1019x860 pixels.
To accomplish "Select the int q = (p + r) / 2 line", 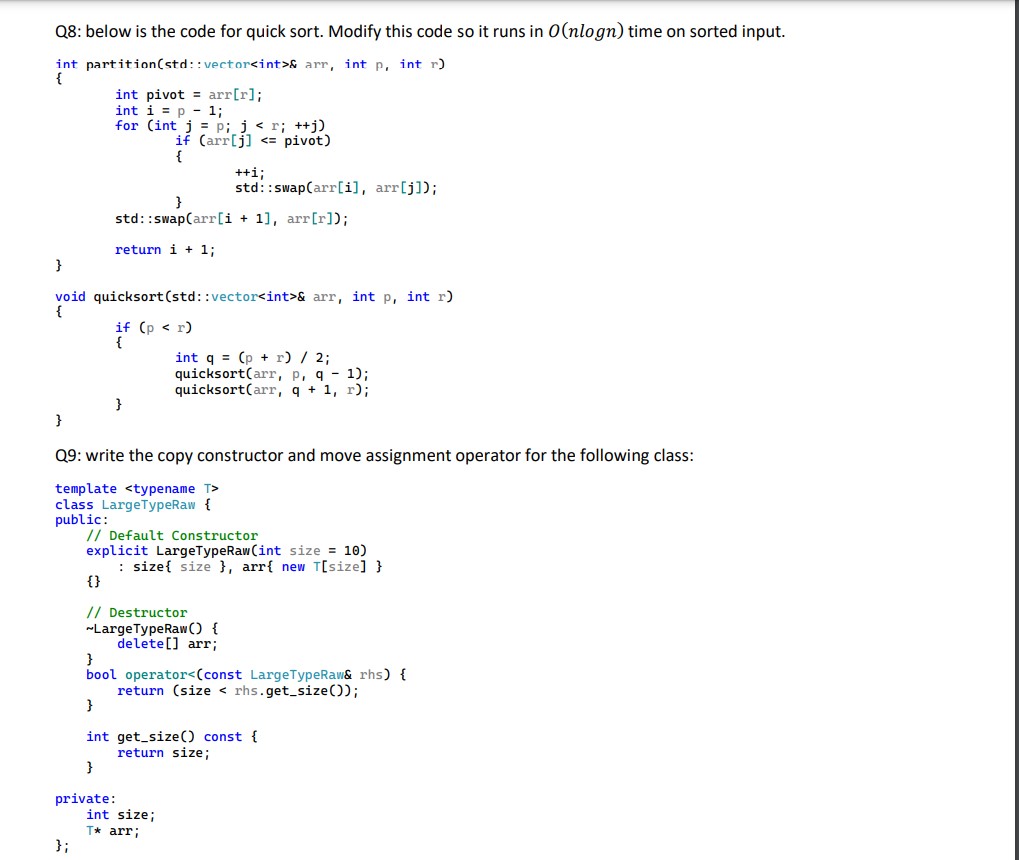I will click(252, 357).
